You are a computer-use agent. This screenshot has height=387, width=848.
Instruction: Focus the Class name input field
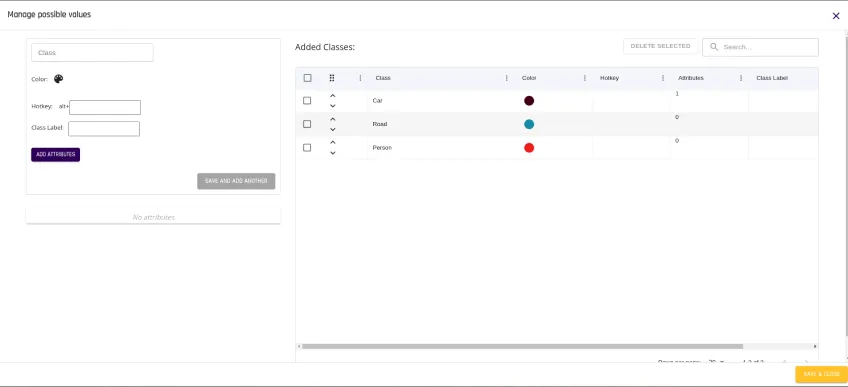tap(92, 52)
